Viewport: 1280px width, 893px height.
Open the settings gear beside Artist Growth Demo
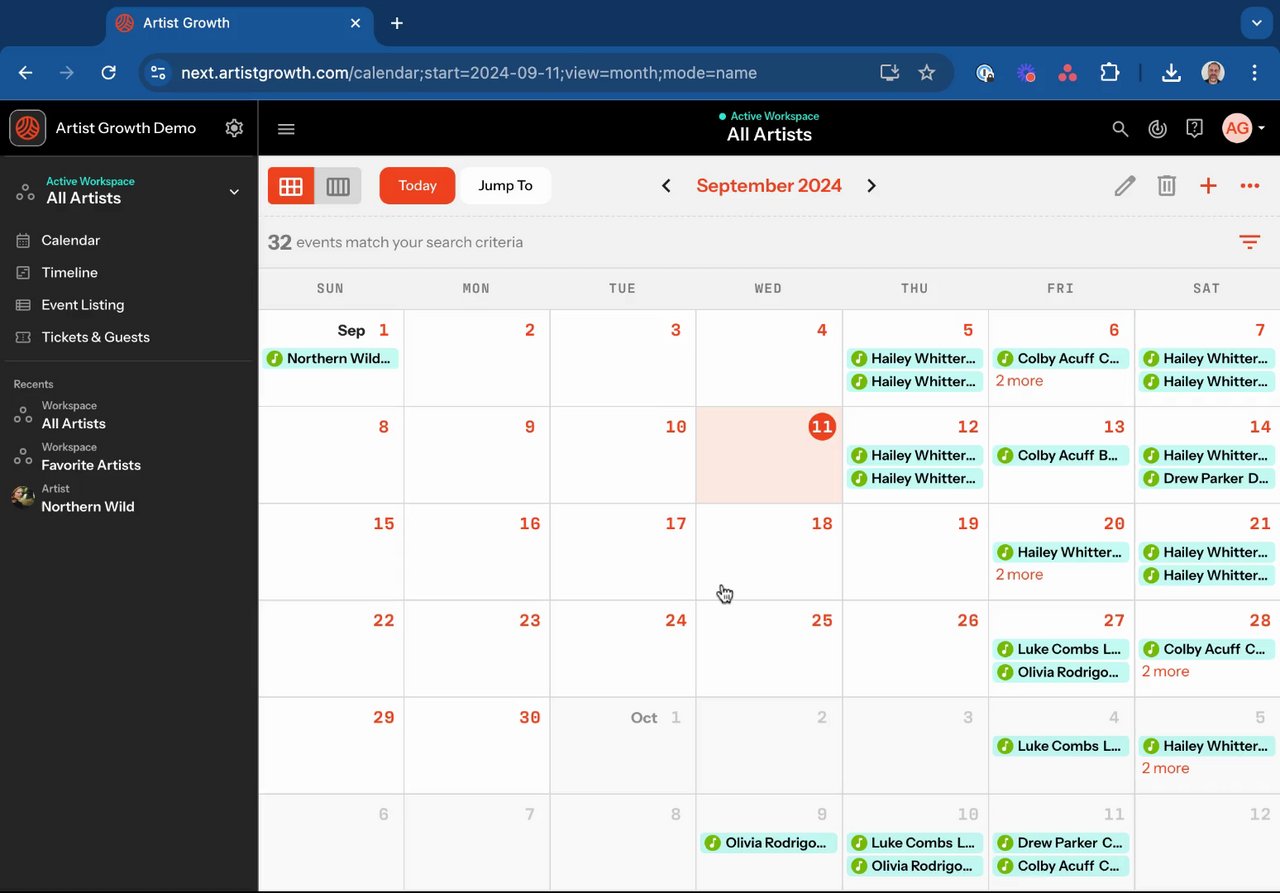[234, 128]
